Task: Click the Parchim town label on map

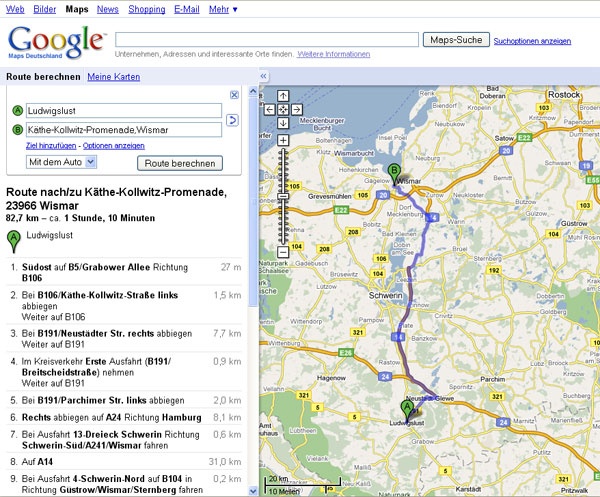Action: click(x=492, y=379)
